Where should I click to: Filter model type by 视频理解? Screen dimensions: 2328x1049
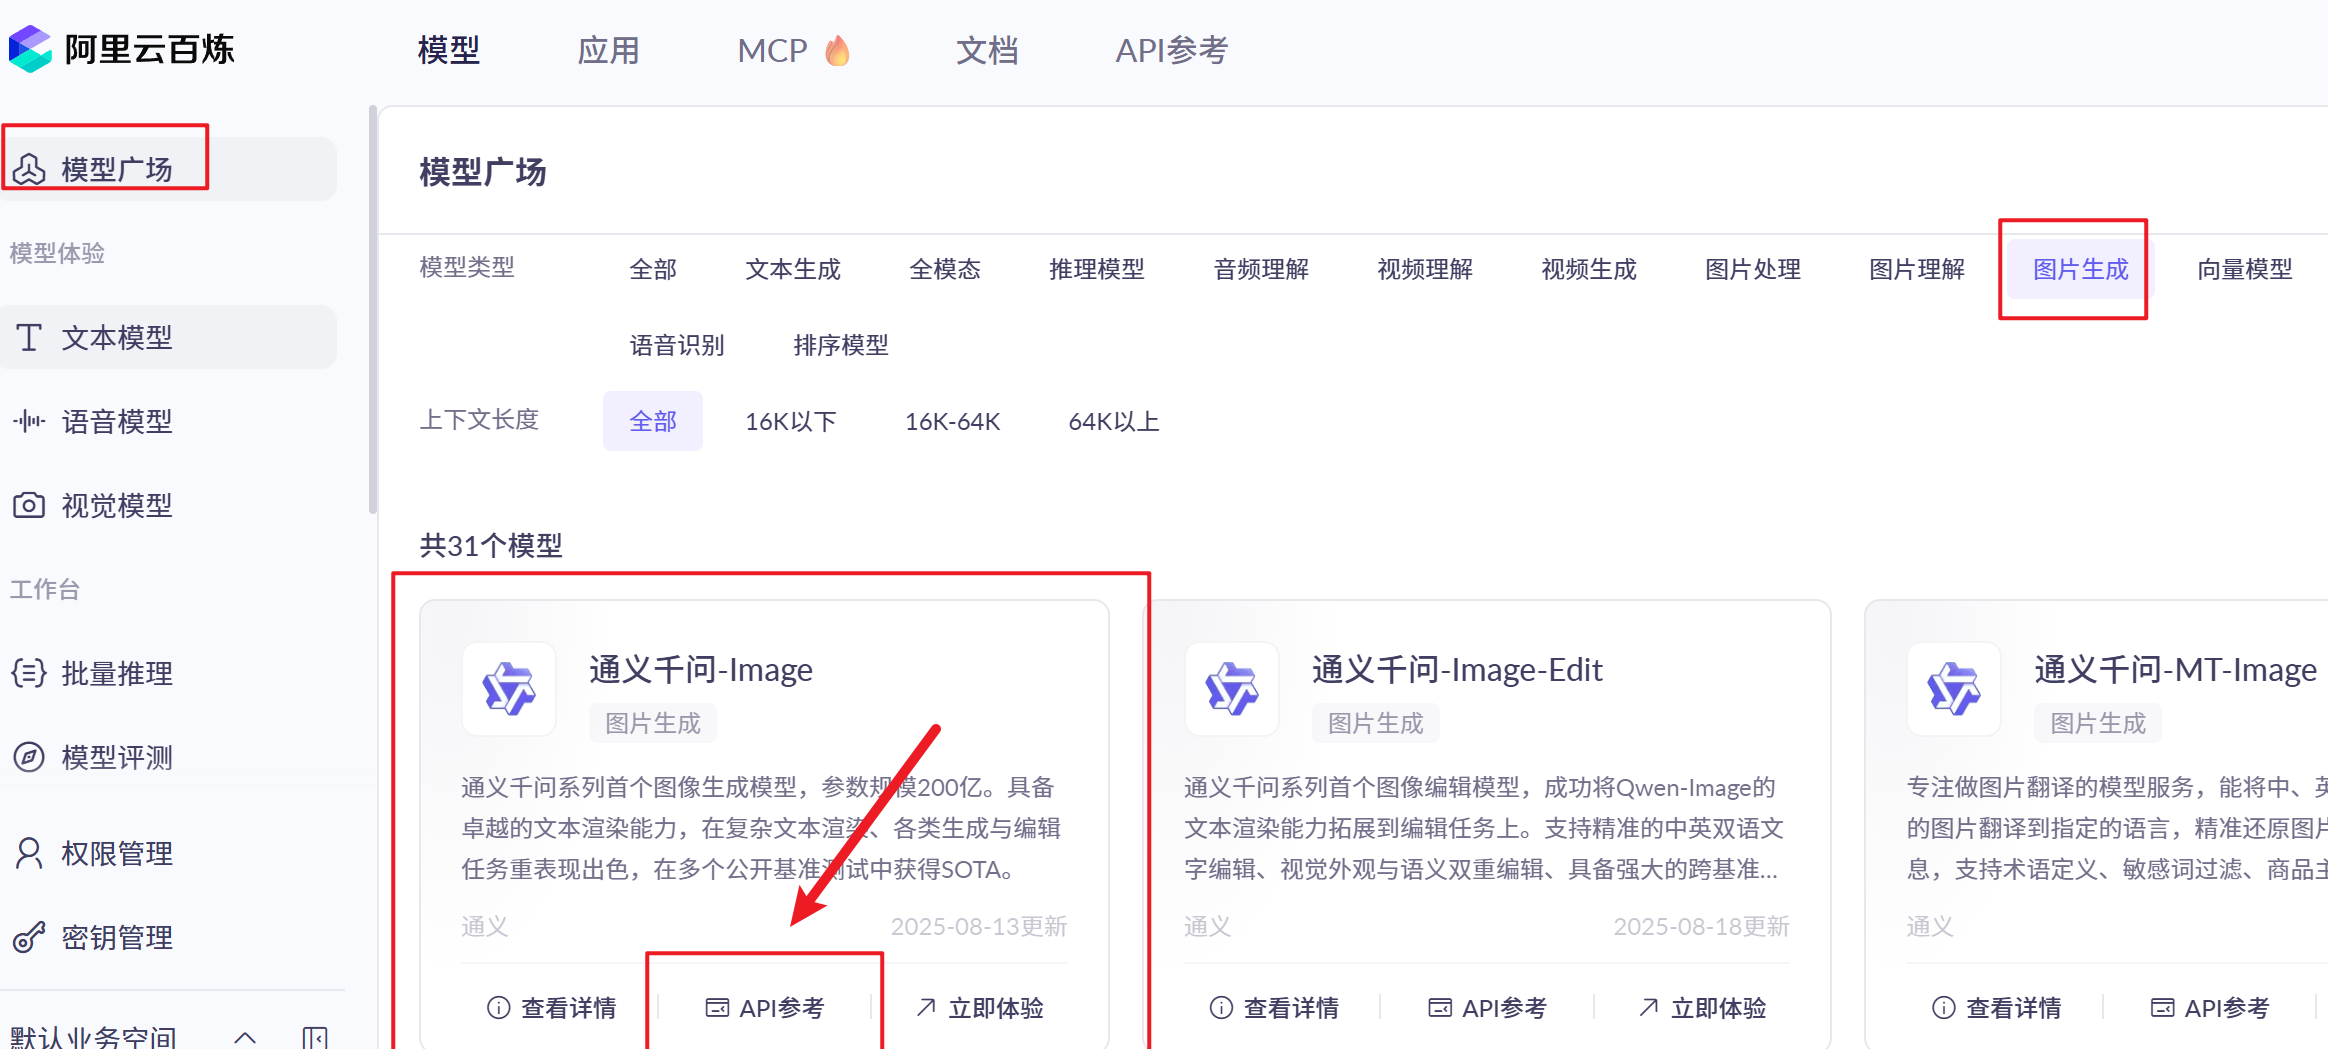(1425, 269)
